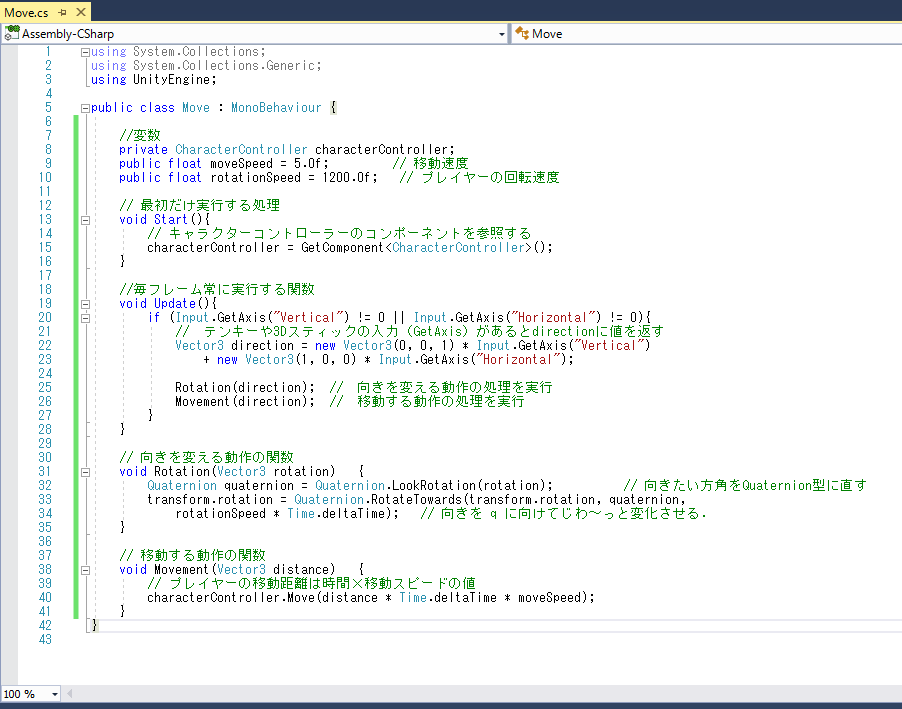Image resolution: width=902 pixels, height=709 pixels.
Task: Click the "Vertical" string on line 22
Action: click(x=608, y=345)
